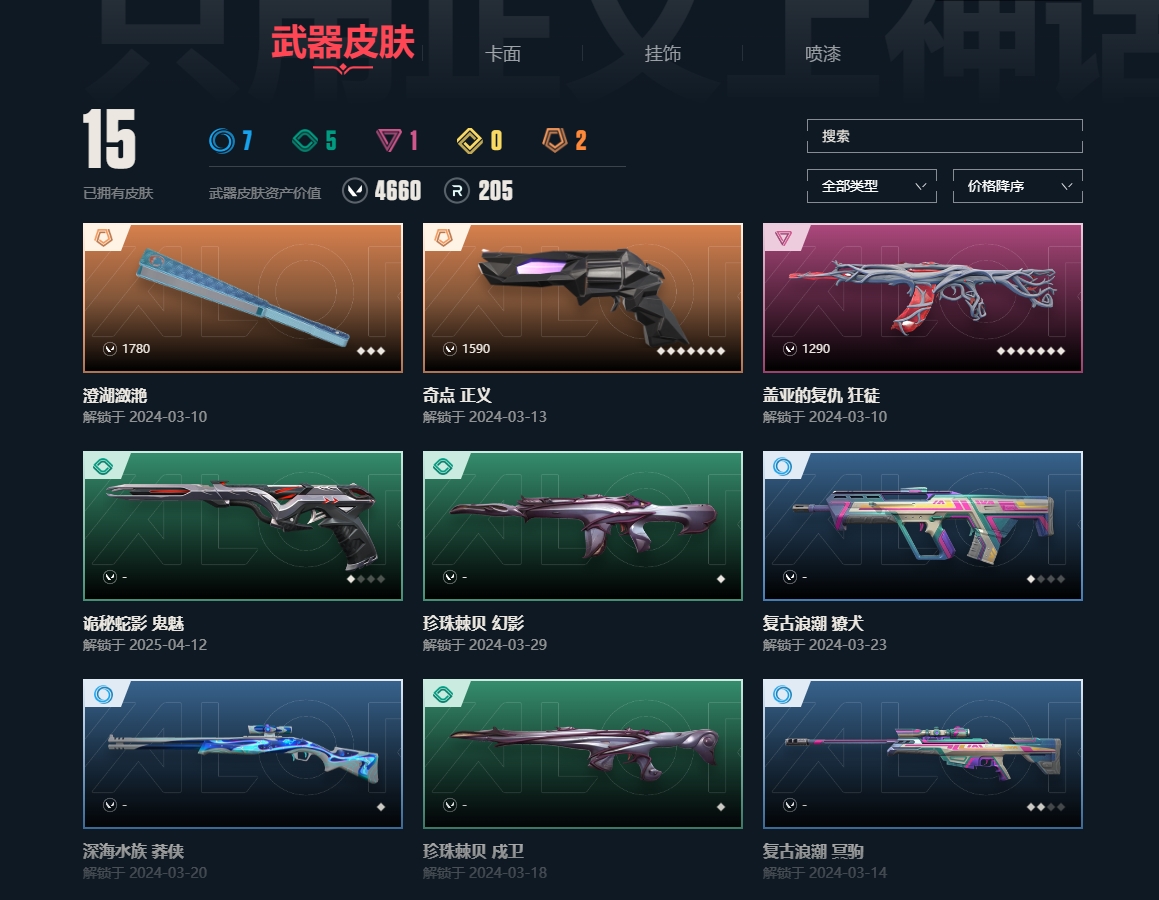Switch to the 喷漆 tab
Screen dimensions: 1159x900
823,54
